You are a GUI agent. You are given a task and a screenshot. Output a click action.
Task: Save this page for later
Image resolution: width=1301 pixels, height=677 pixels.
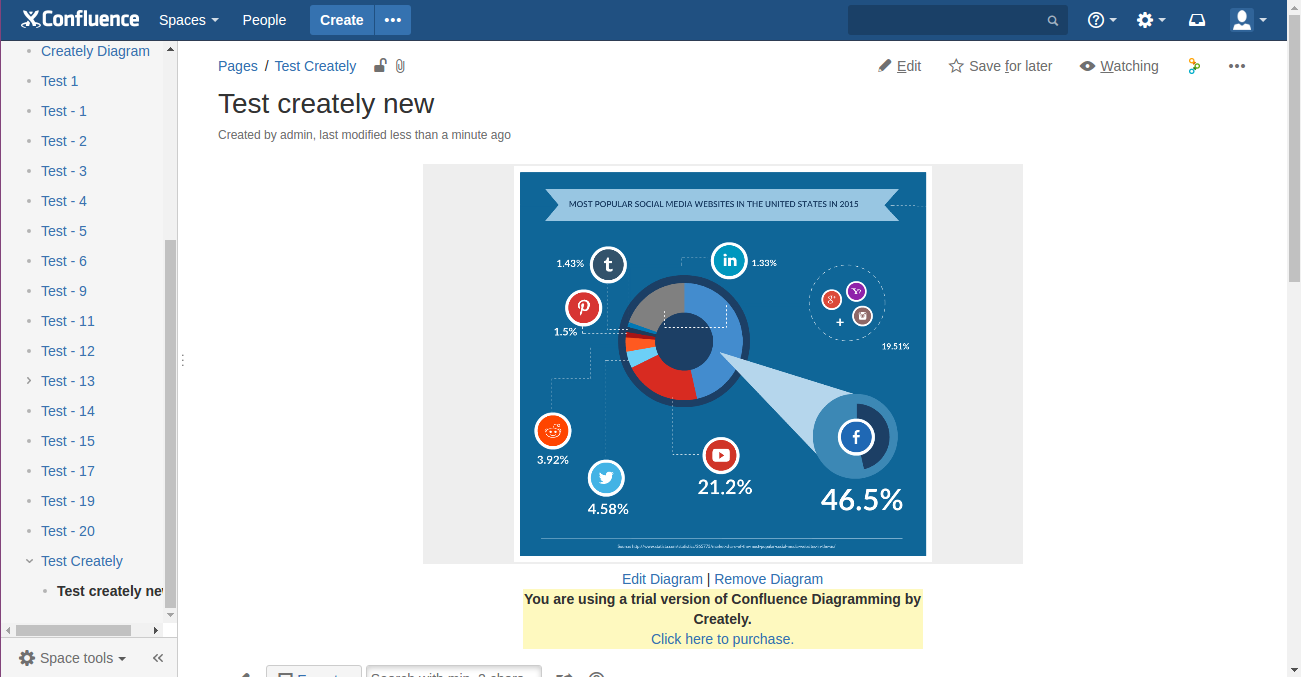point(1000,66)
